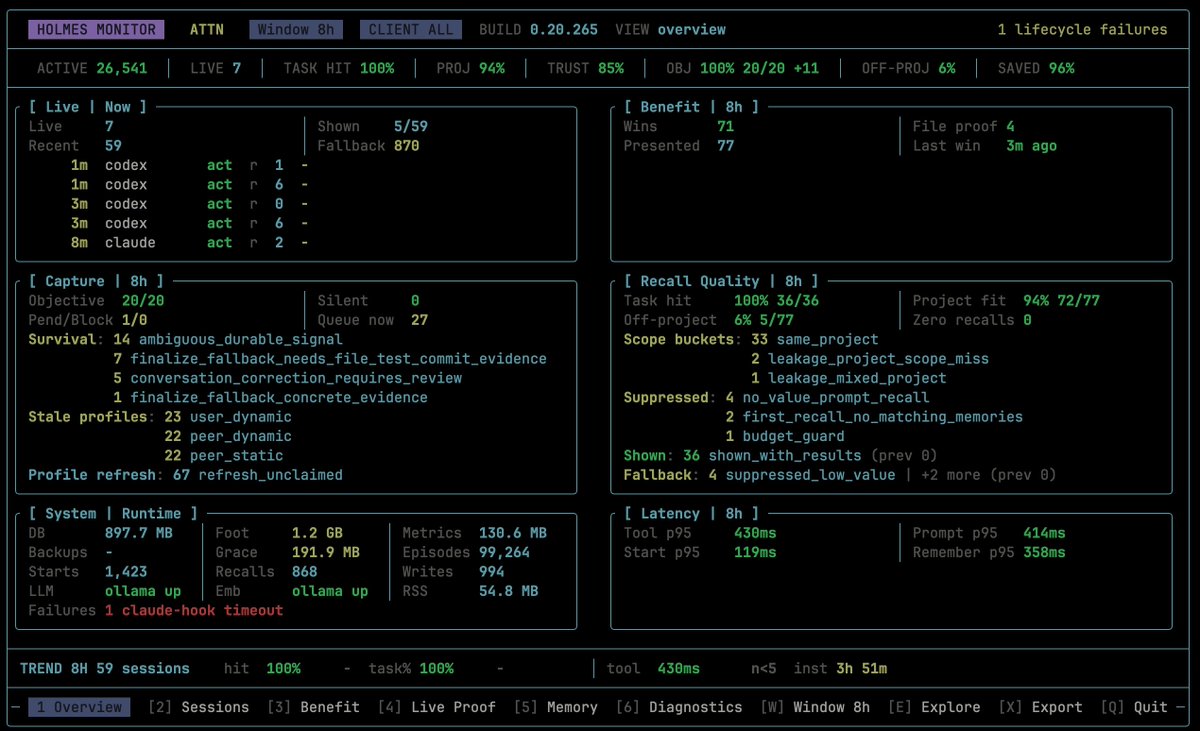Open the [6] Diagnostics tab
Screen dimensions: 1200x731
click(x=679, y=707)
